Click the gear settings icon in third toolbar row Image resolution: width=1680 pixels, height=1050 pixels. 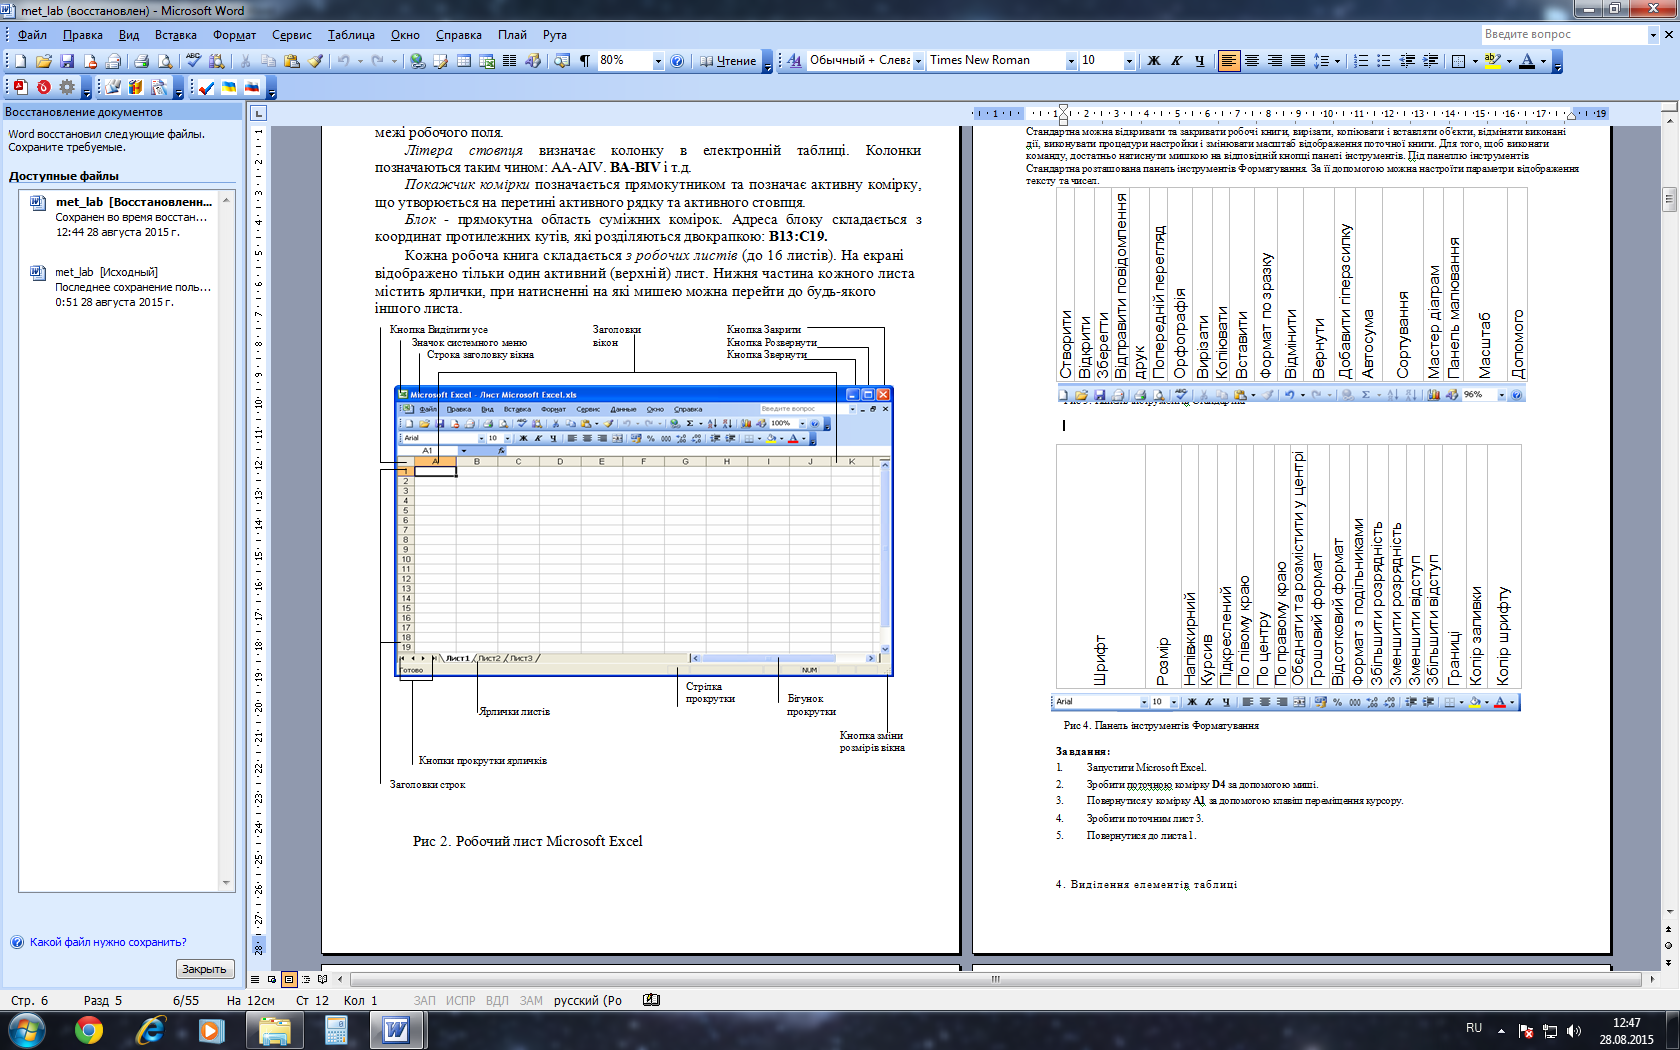click(x=67, y=88)
